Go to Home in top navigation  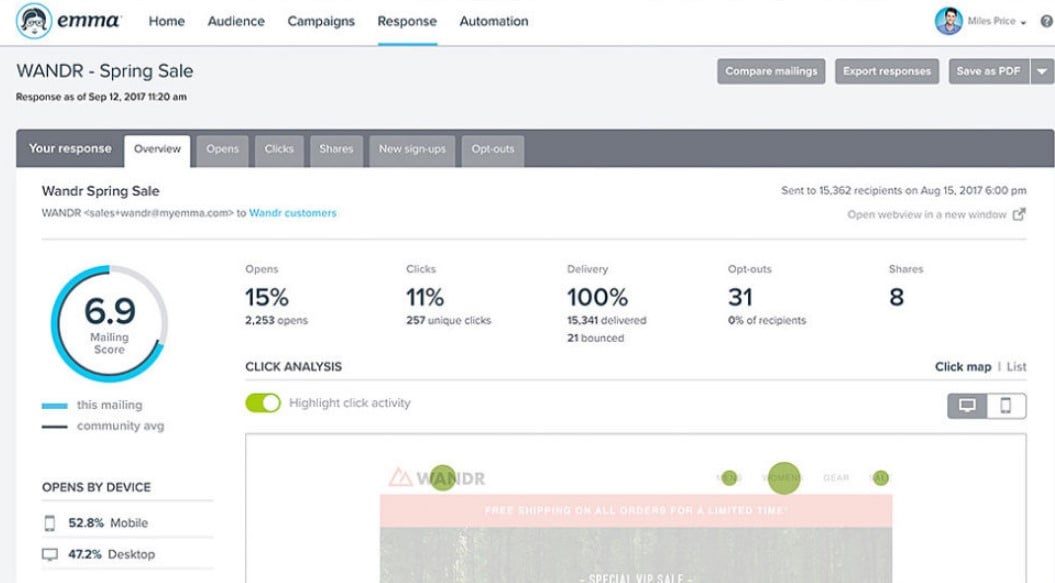point(166,22)
